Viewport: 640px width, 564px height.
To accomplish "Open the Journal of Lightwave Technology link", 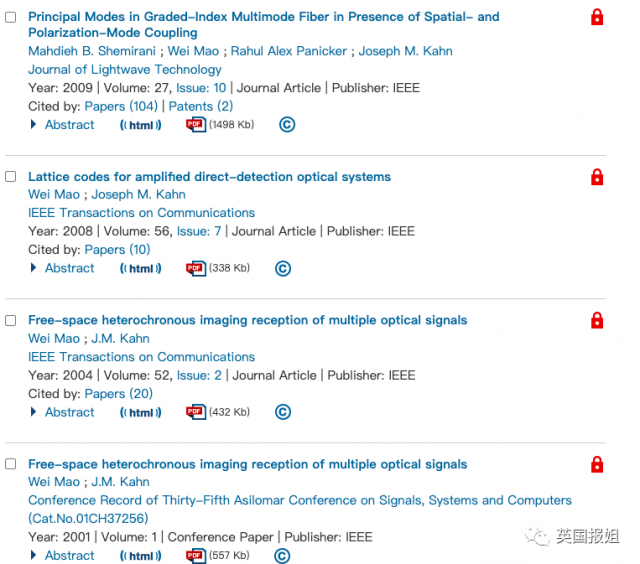I will tap(125, 70).
